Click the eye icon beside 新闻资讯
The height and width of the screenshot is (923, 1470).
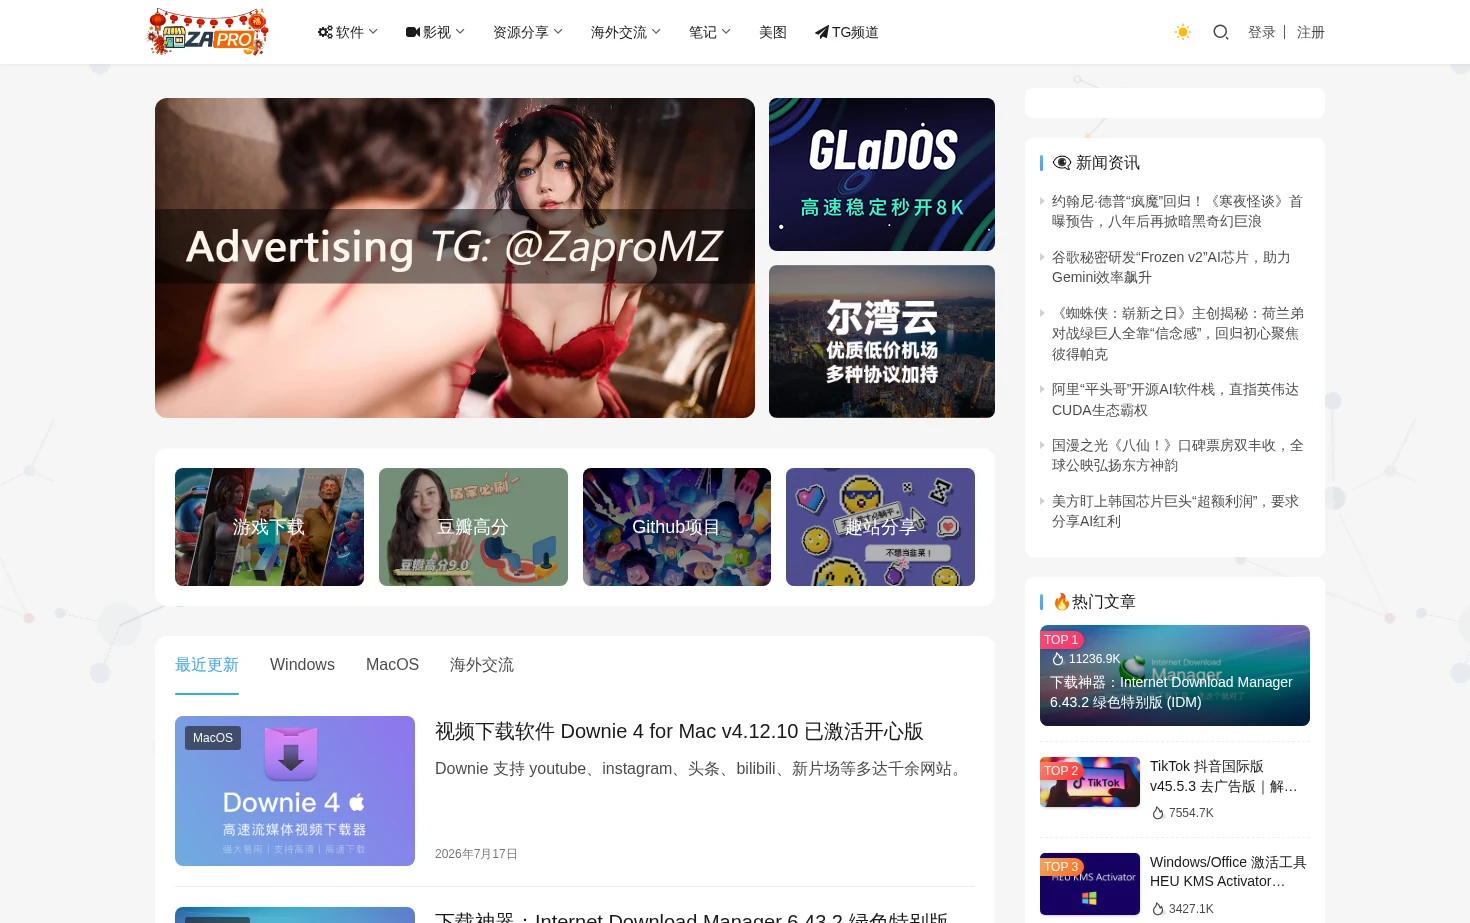pos(1062,163)
